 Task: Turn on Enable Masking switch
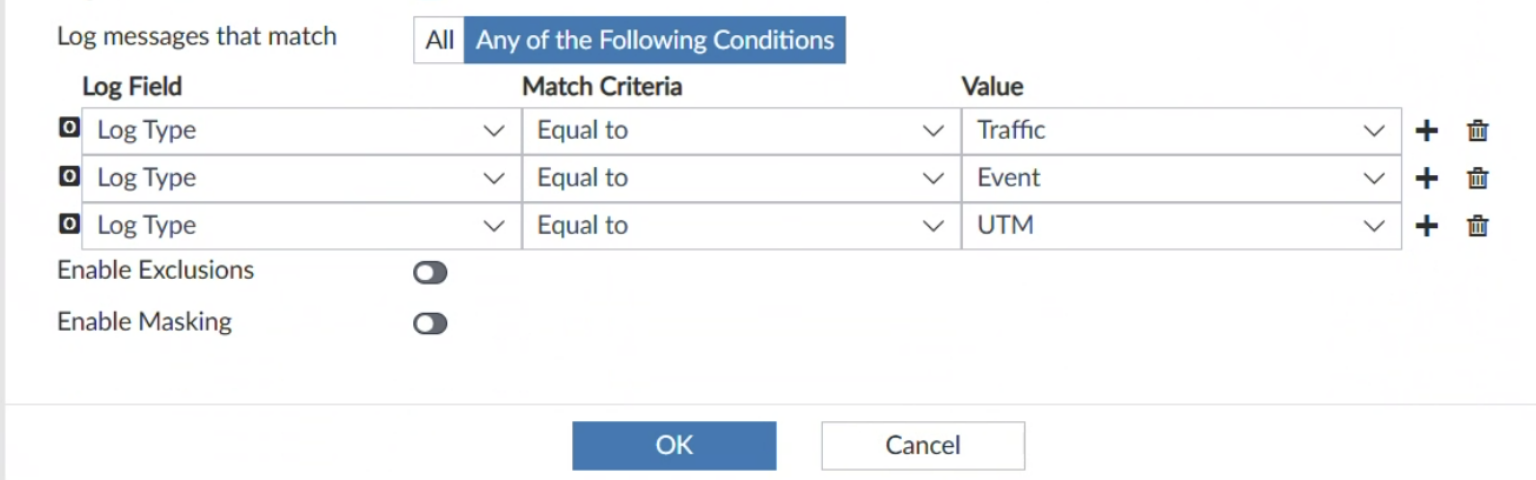pyautogui.click(x=430, y=324)
